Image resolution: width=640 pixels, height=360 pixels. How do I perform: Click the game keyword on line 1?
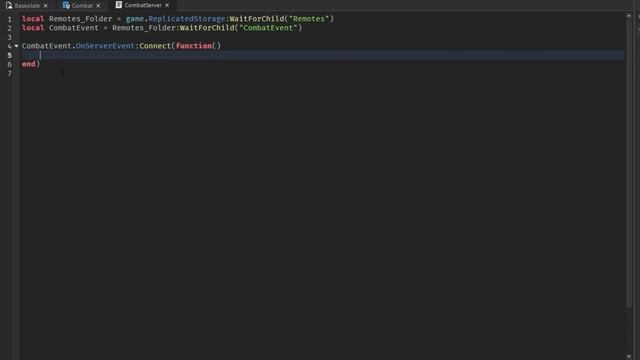pos(135,19)
